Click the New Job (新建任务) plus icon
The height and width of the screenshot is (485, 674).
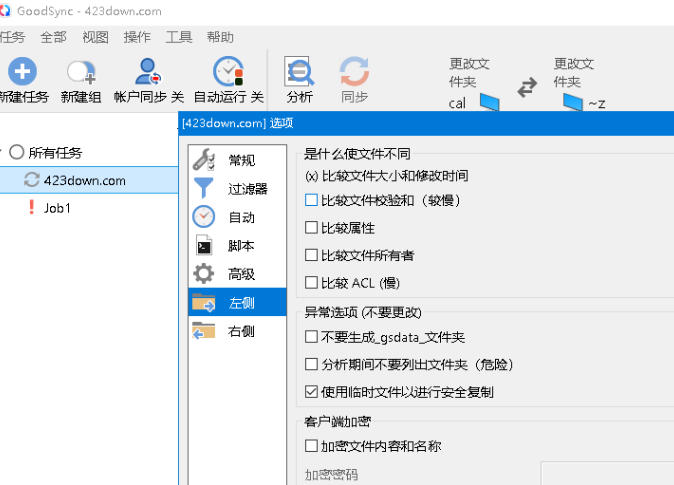click(22, 71)
